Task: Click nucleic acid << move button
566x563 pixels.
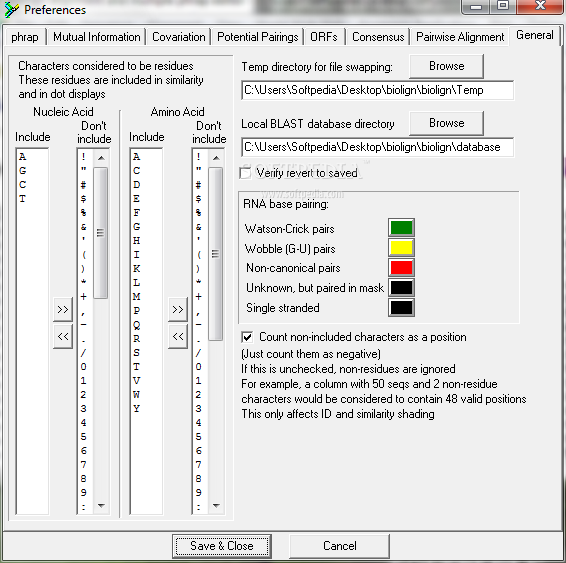Action: coord(63,336)
